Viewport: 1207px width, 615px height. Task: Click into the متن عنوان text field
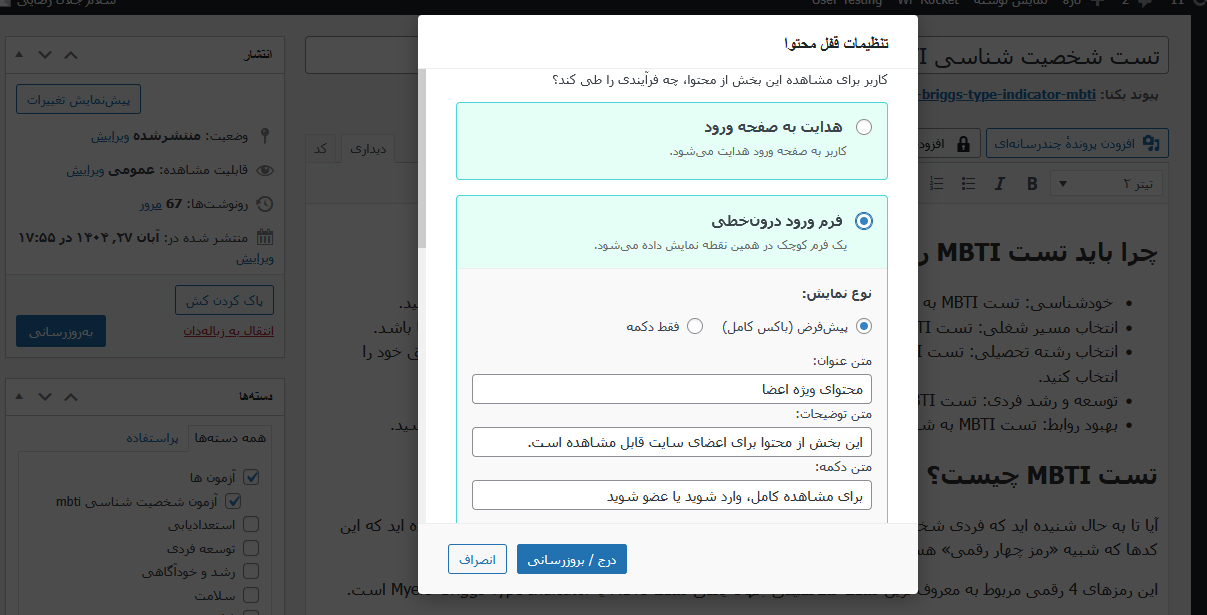coord(671,388)
